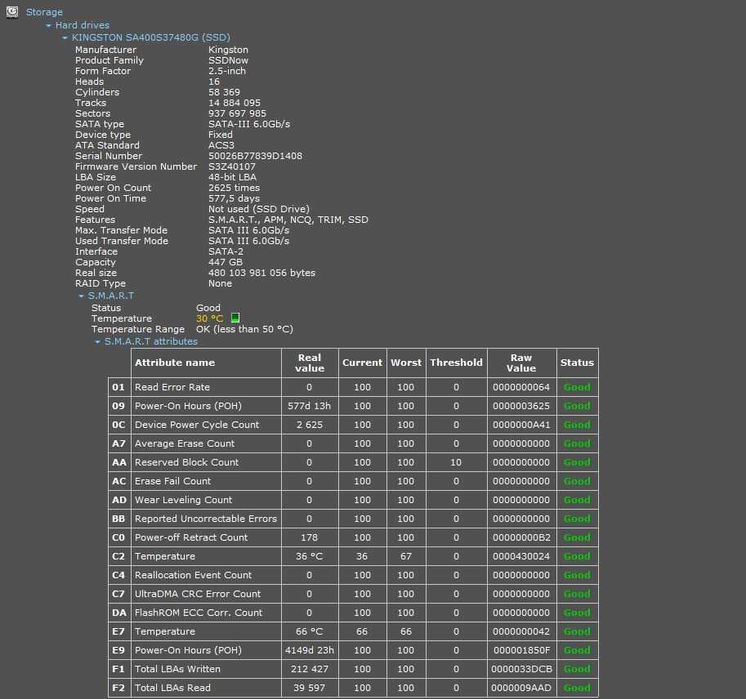Select Device Power Cycle Count row
The height and width of the screenshot is (699, 746).
pyautogui.click(x=353, y=425)
